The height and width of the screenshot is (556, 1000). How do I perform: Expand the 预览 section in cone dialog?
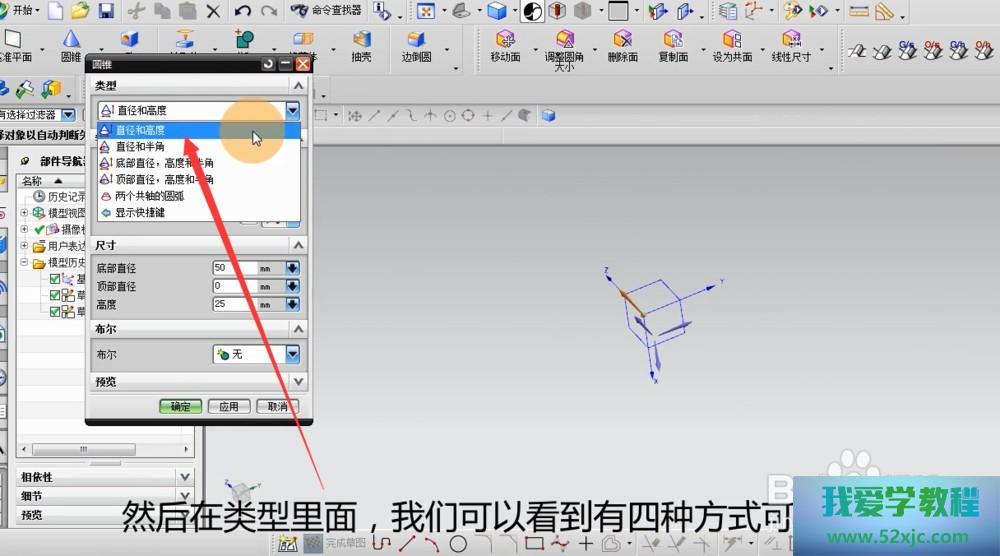tap(297, 382)
